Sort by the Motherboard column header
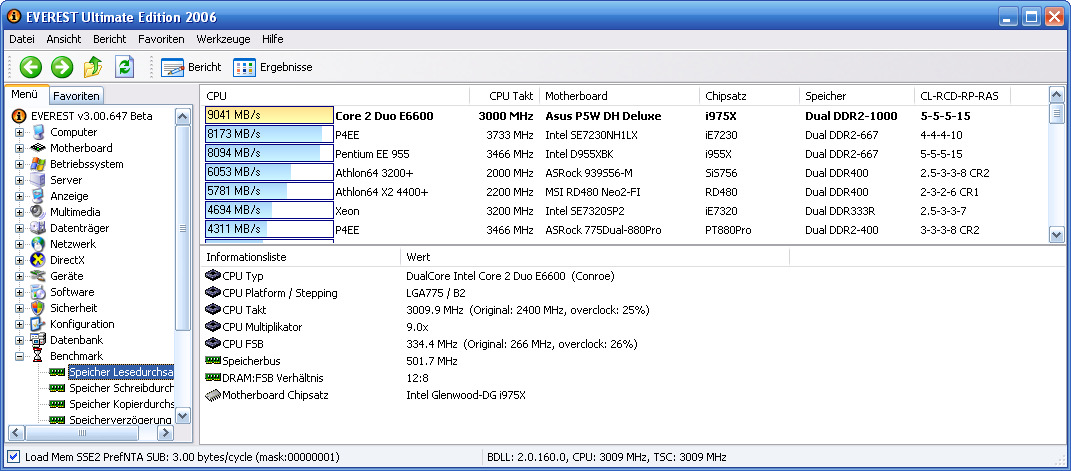Screen dimensions: 1071x471 tap(619, 96)
